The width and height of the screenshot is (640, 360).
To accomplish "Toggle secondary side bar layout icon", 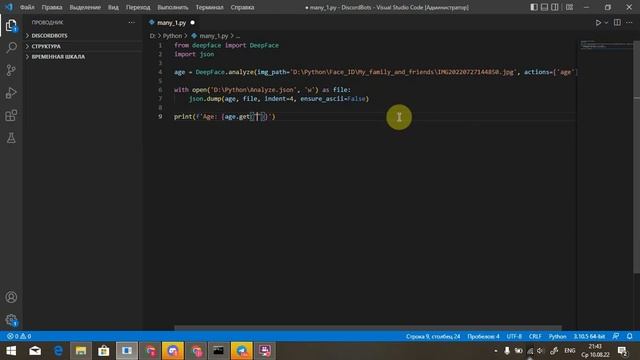I will pos(555,7).
